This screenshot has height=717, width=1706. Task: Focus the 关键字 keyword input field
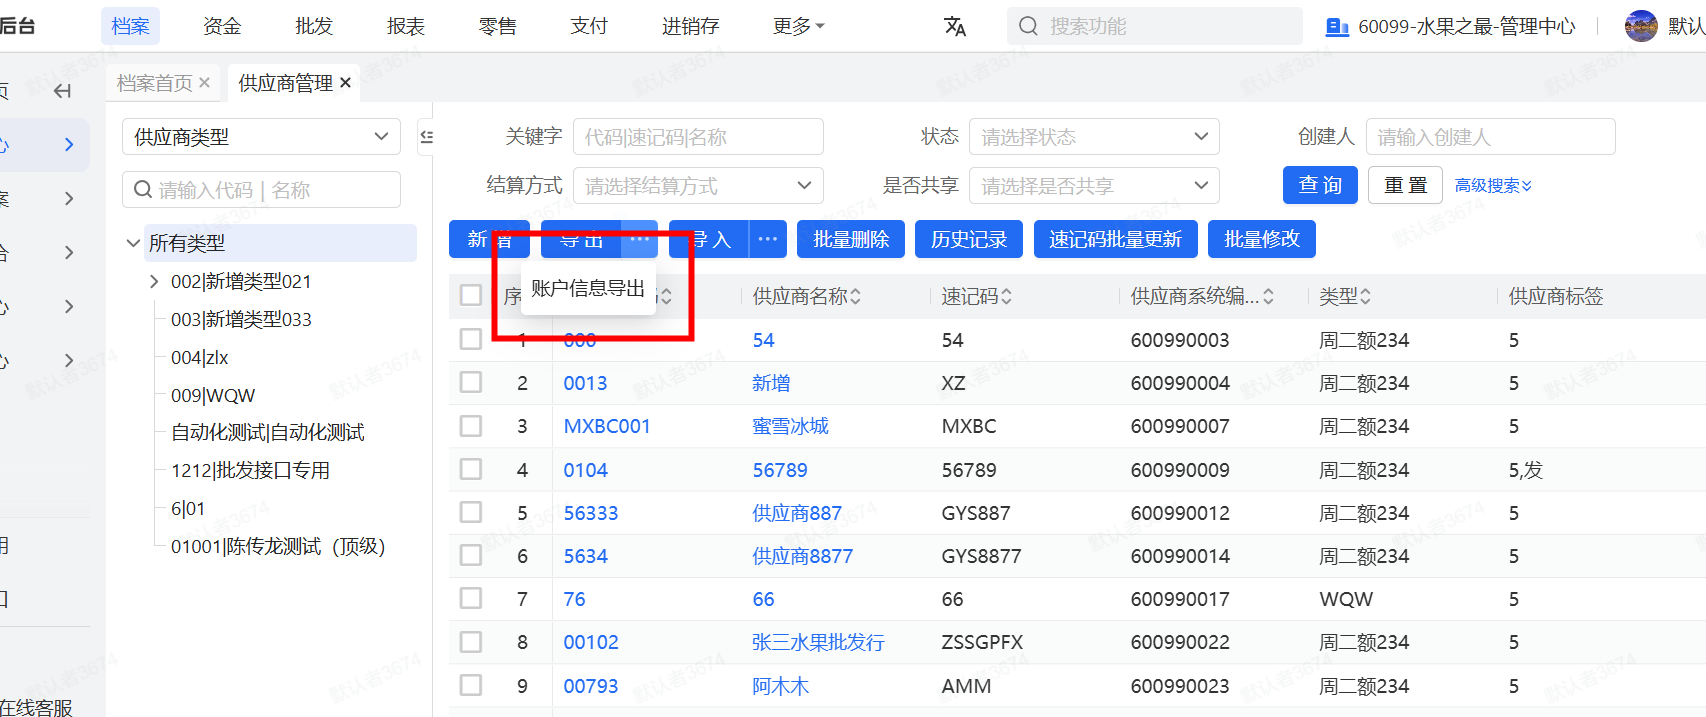[698, 137]
